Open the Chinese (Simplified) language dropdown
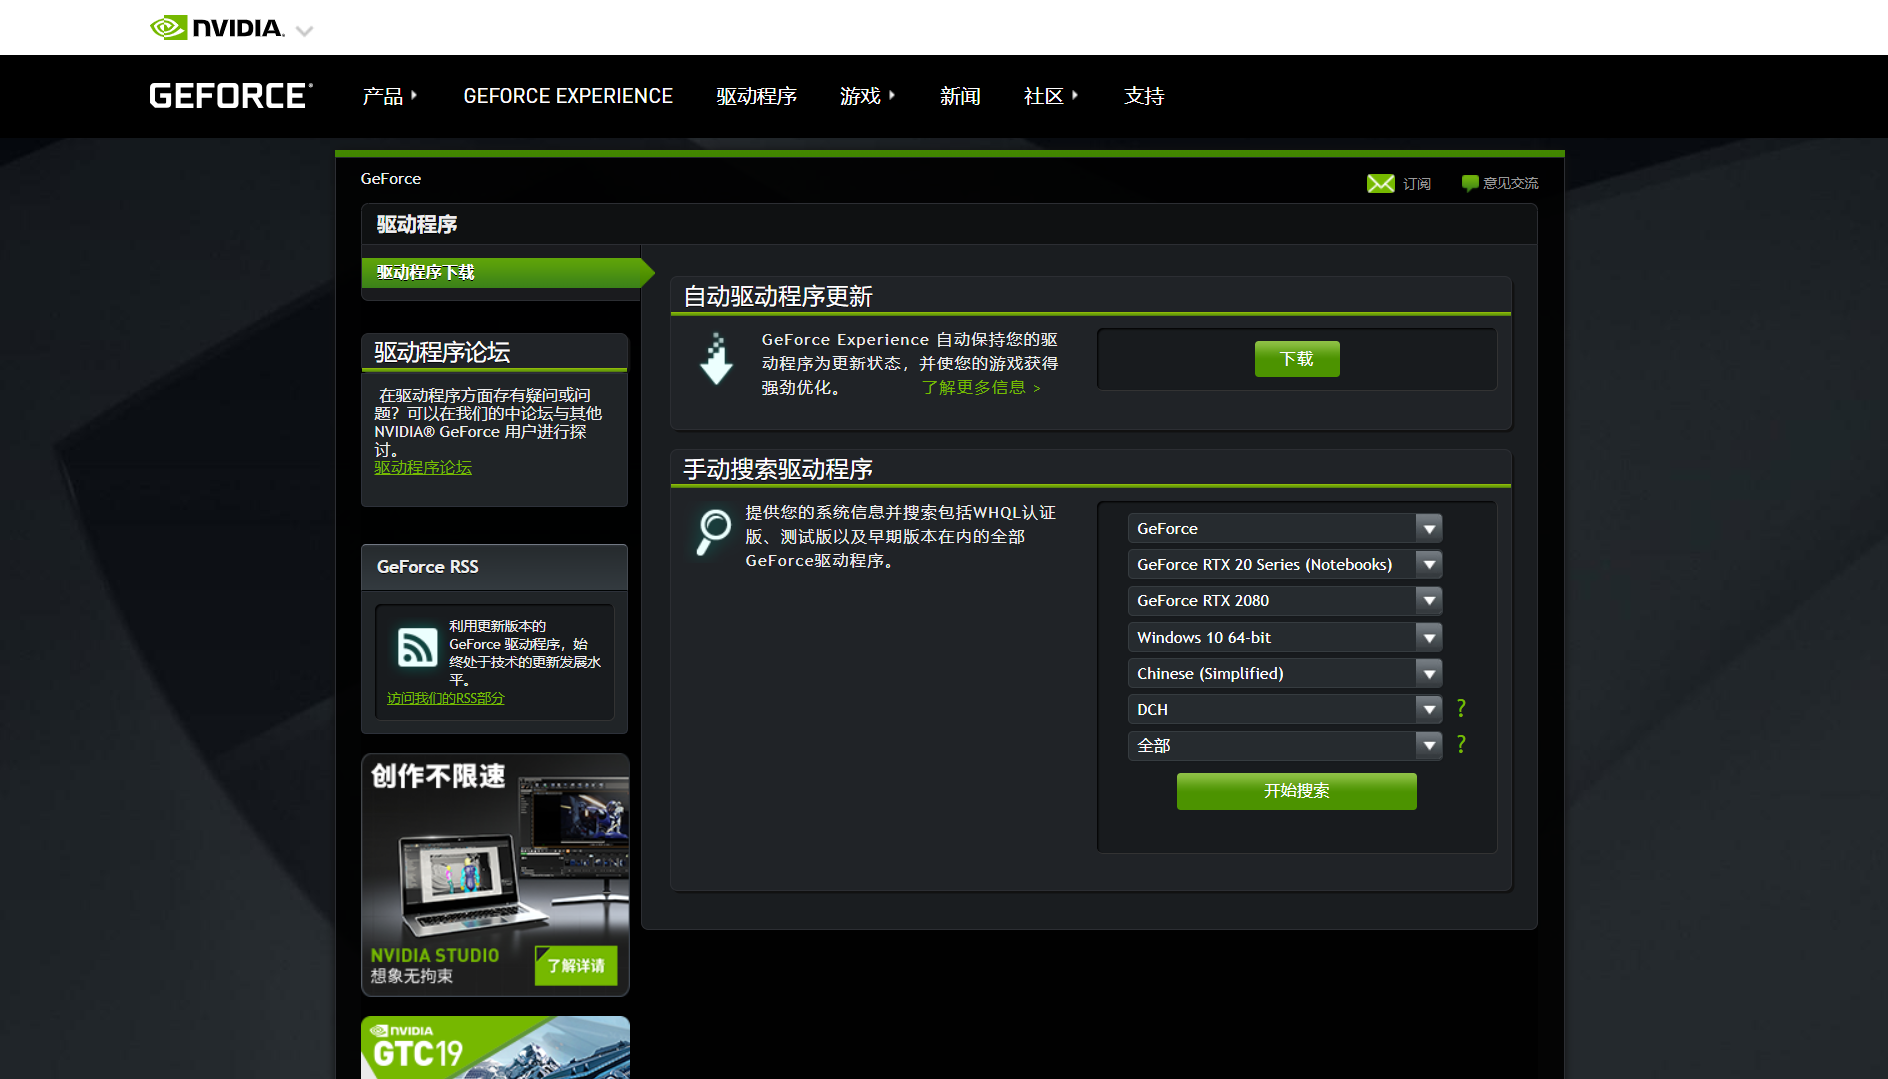Screen dimensions: 1888x1079 tap(1284, 673)
